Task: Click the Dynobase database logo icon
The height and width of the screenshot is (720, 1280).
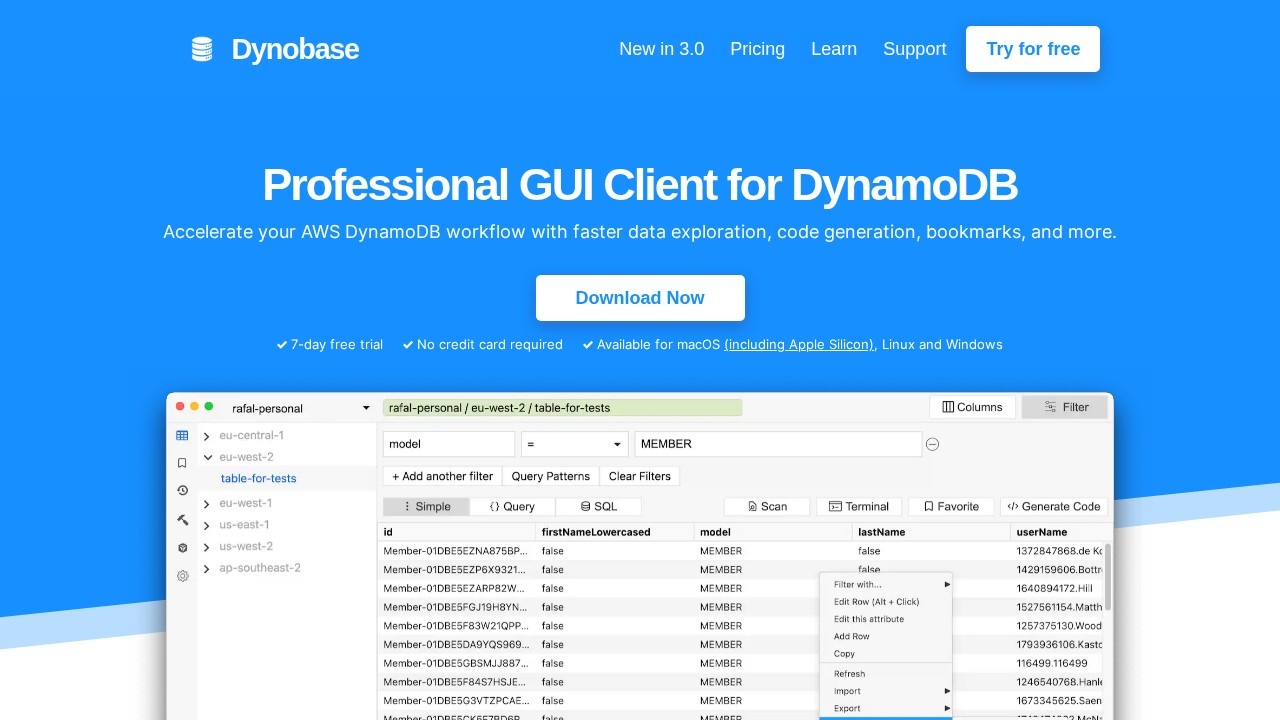Action: 202,49
